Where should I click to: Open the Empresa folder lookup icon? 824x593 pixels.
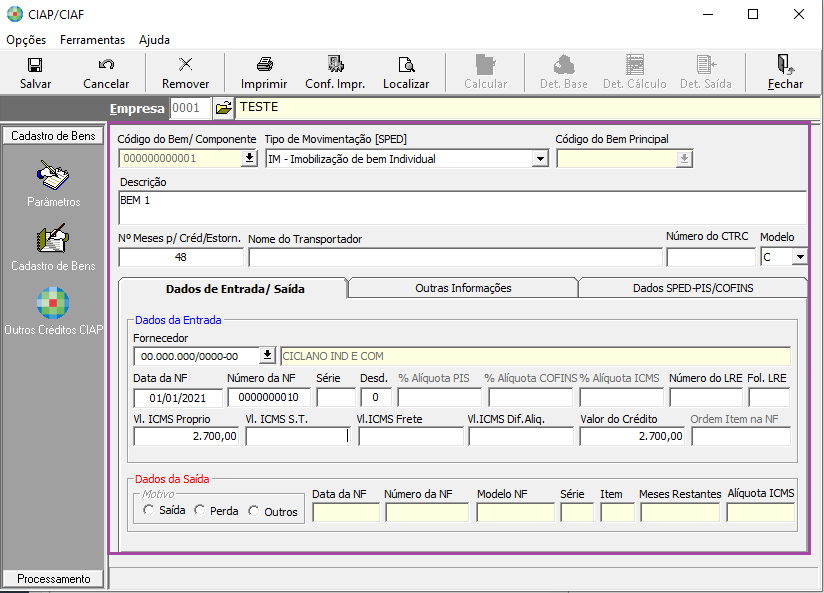click(224, 108)
